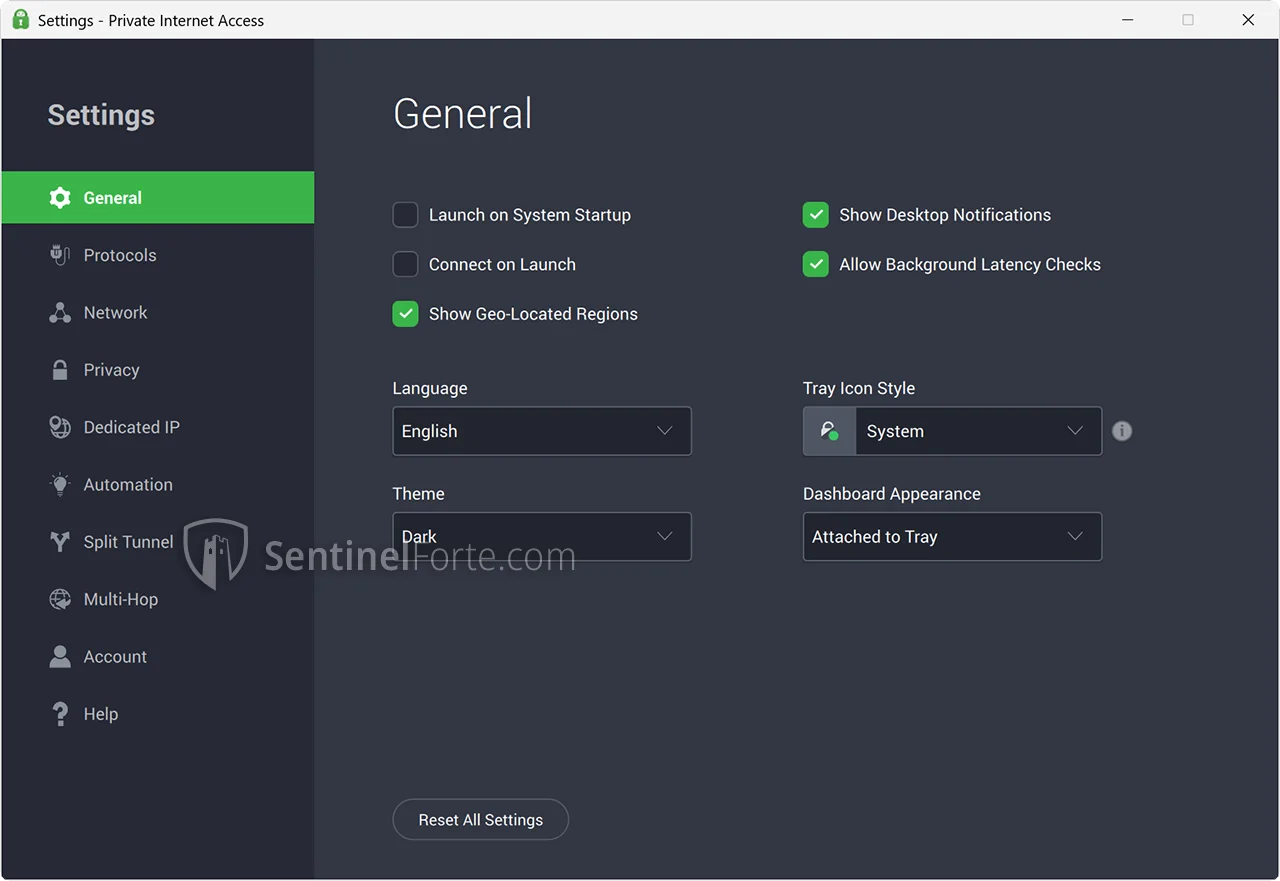Click the General gear icon in sidebar

click(60, 198)
